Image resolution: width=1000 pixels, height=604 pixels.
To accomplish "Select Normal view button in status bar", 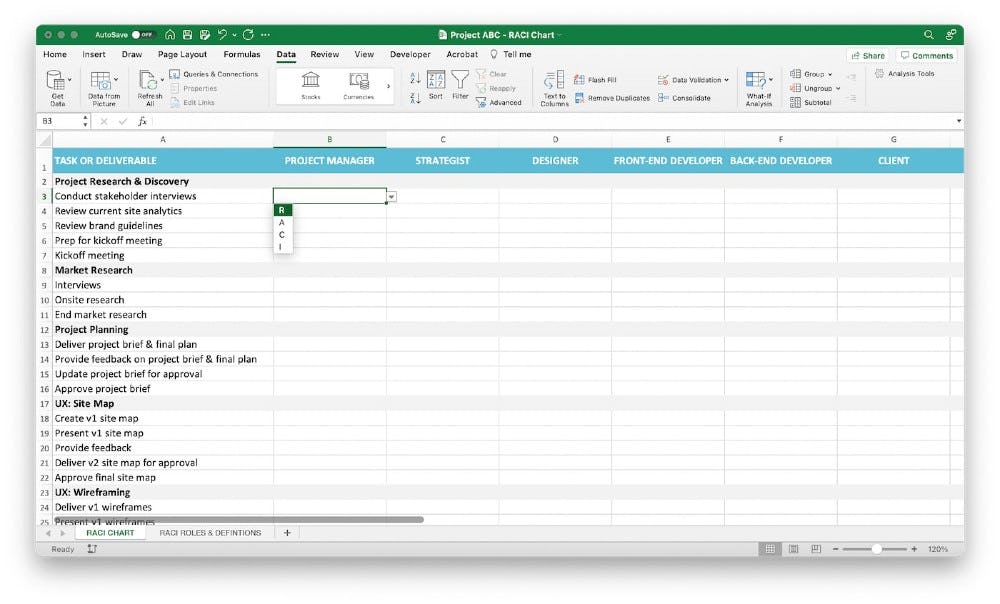I will click(770, 549).
